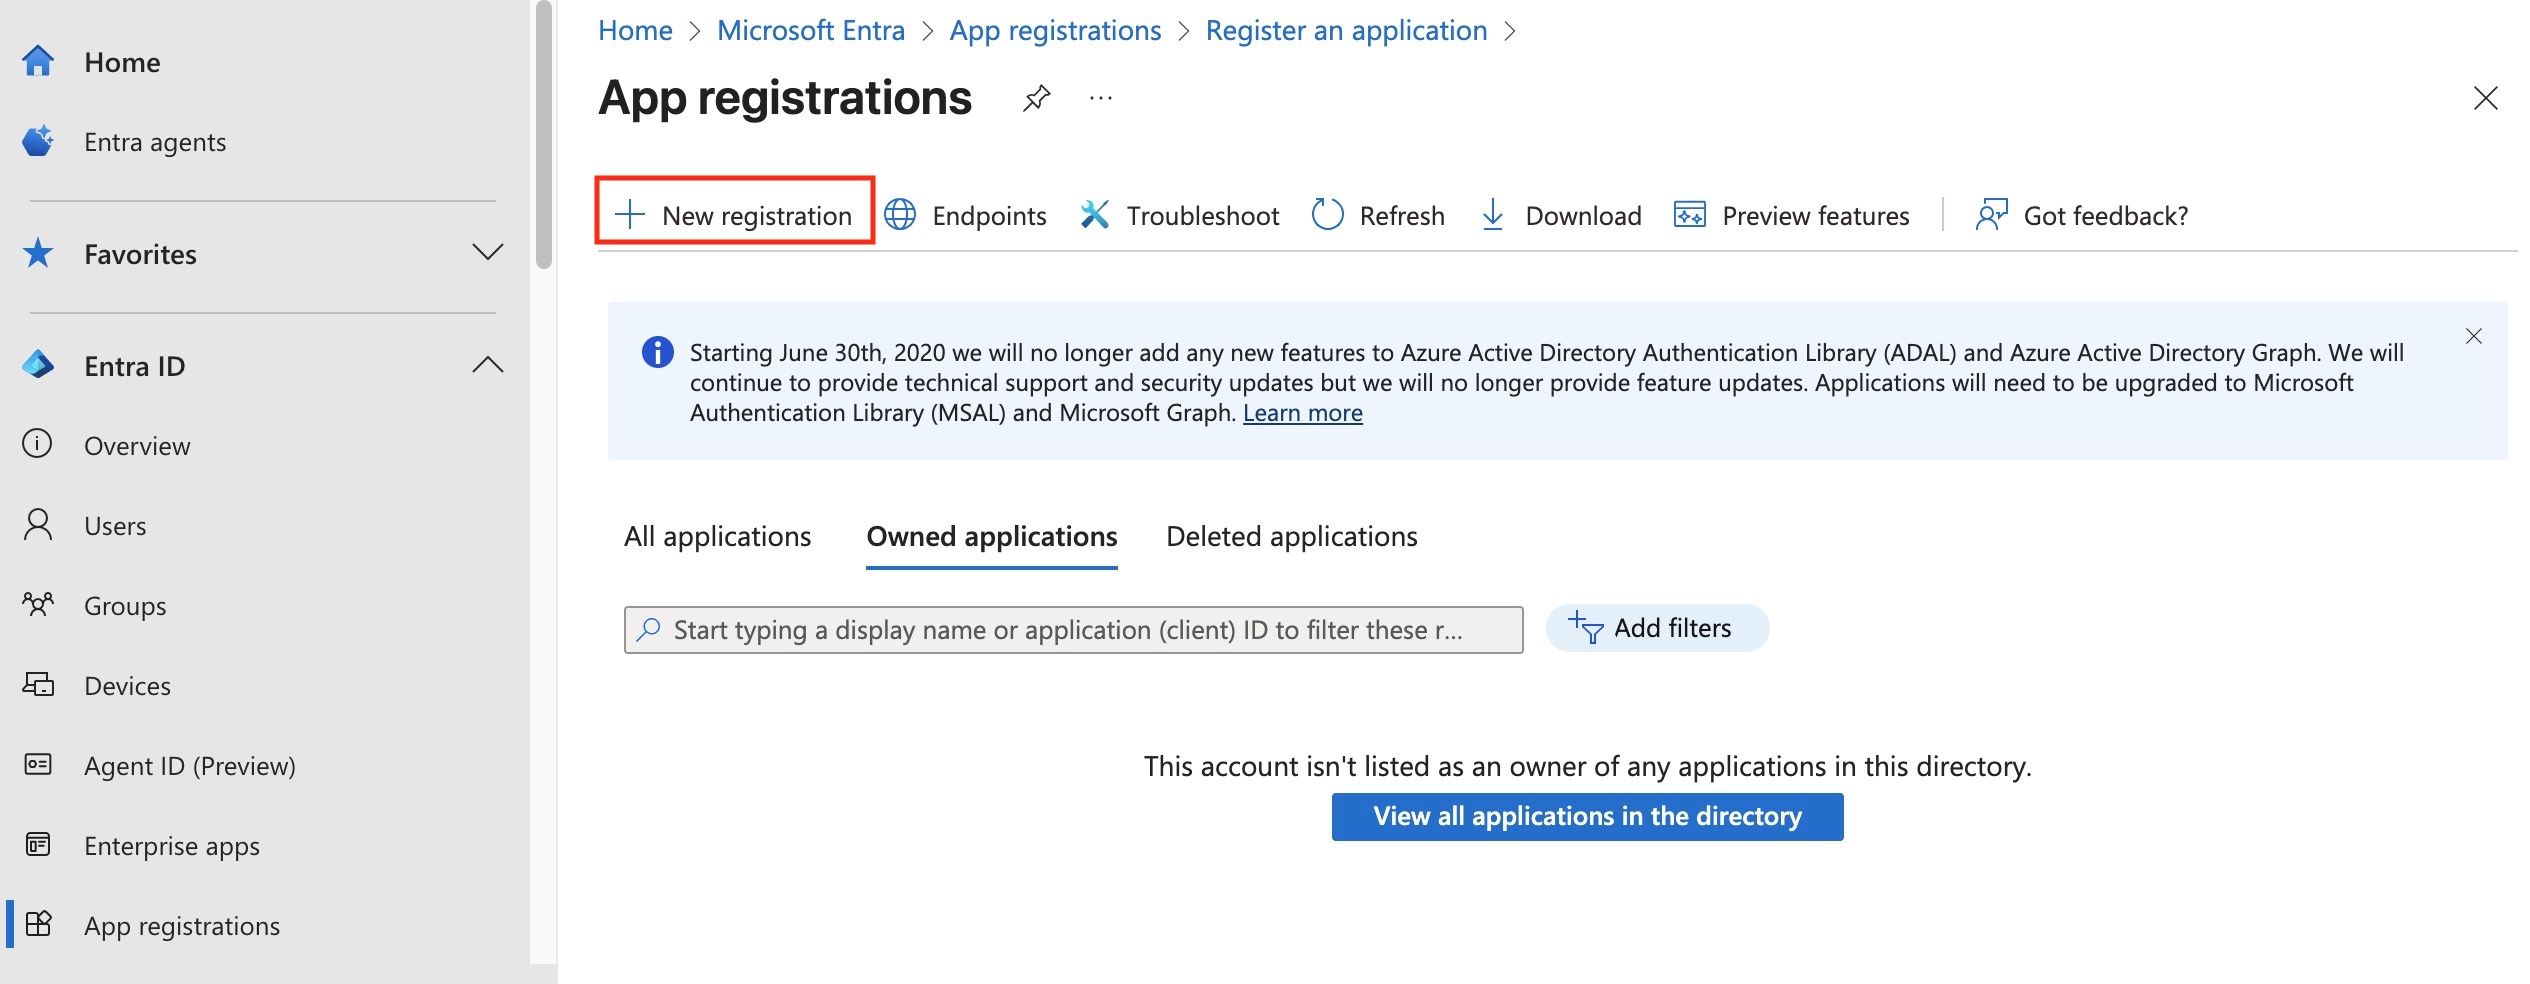2530x984 pixels.
Task: Open Preview features
Action: (1791, 215)
